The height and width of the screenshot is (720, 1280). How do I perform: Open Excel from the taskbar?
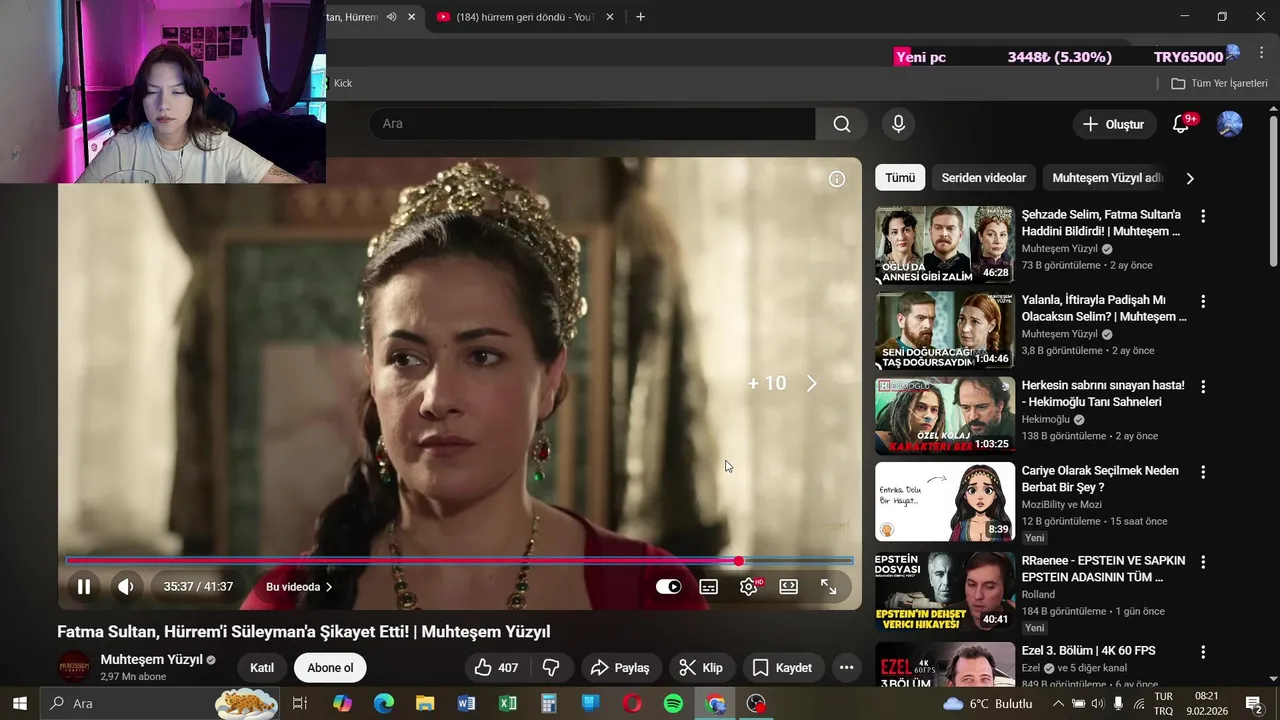pyautogui.click(x=508, y=703)
